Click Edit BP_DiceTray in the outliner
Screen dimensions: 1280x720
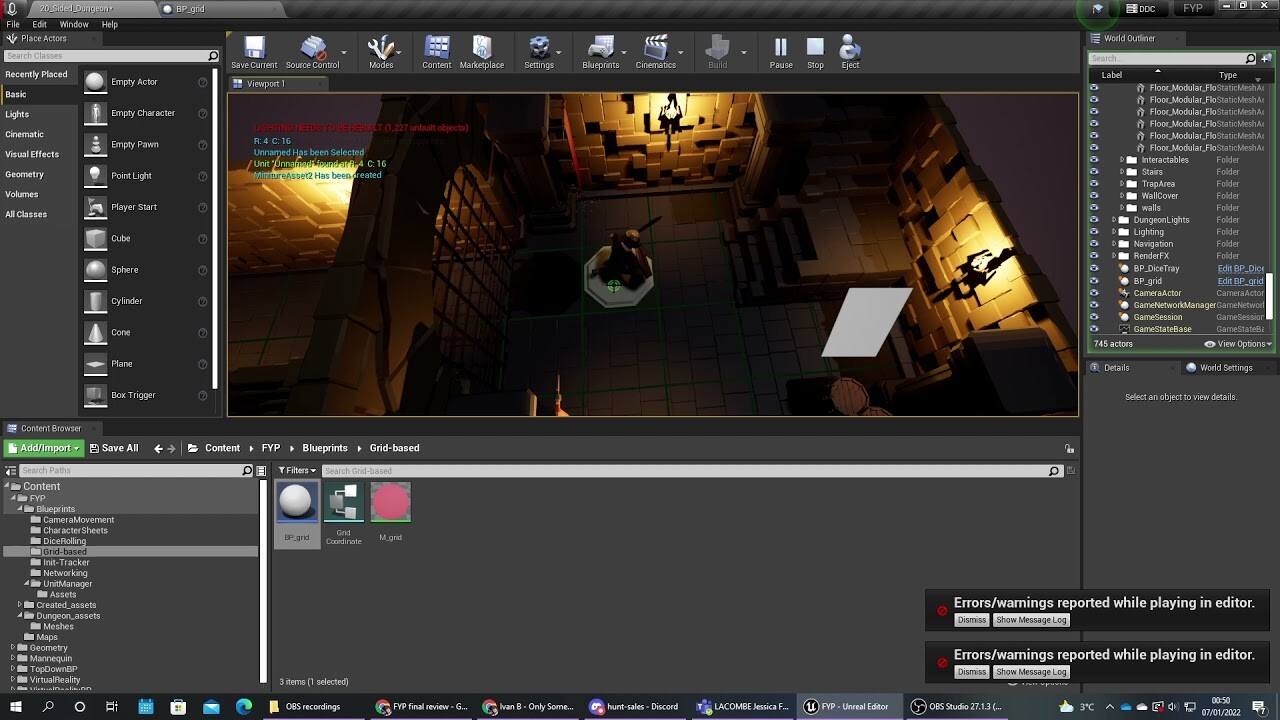click(1241, 268)
